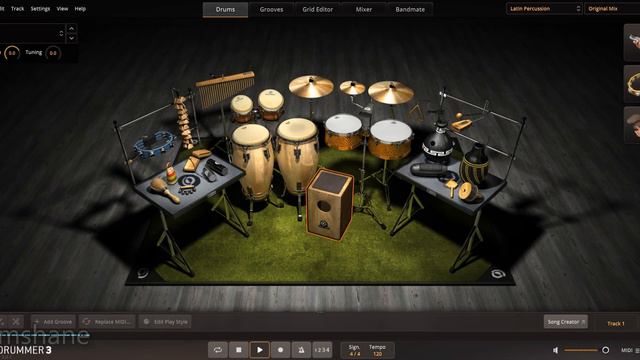640x360 pixels.
Task: Open the tambourine thumbnail in right sidebar
Action: (x=632, y=84)
